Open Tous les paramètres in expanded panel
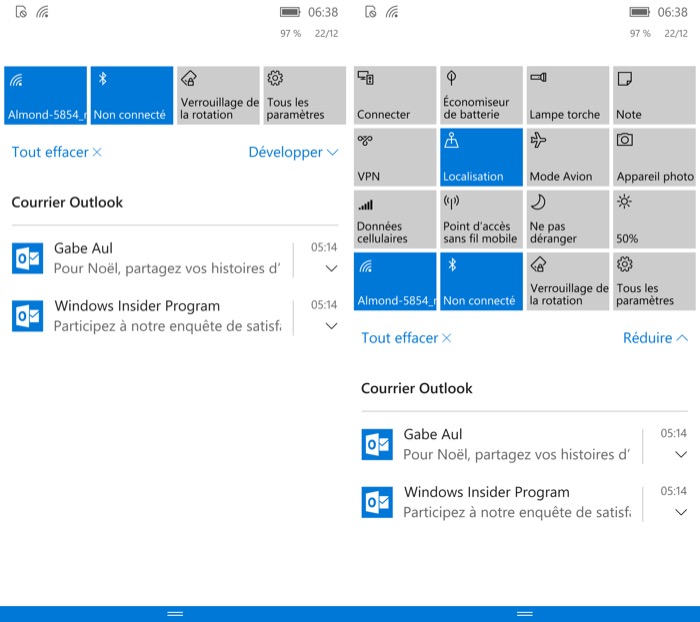The height and width of the screenshot is (622, 700). click(x=654, y=281)
